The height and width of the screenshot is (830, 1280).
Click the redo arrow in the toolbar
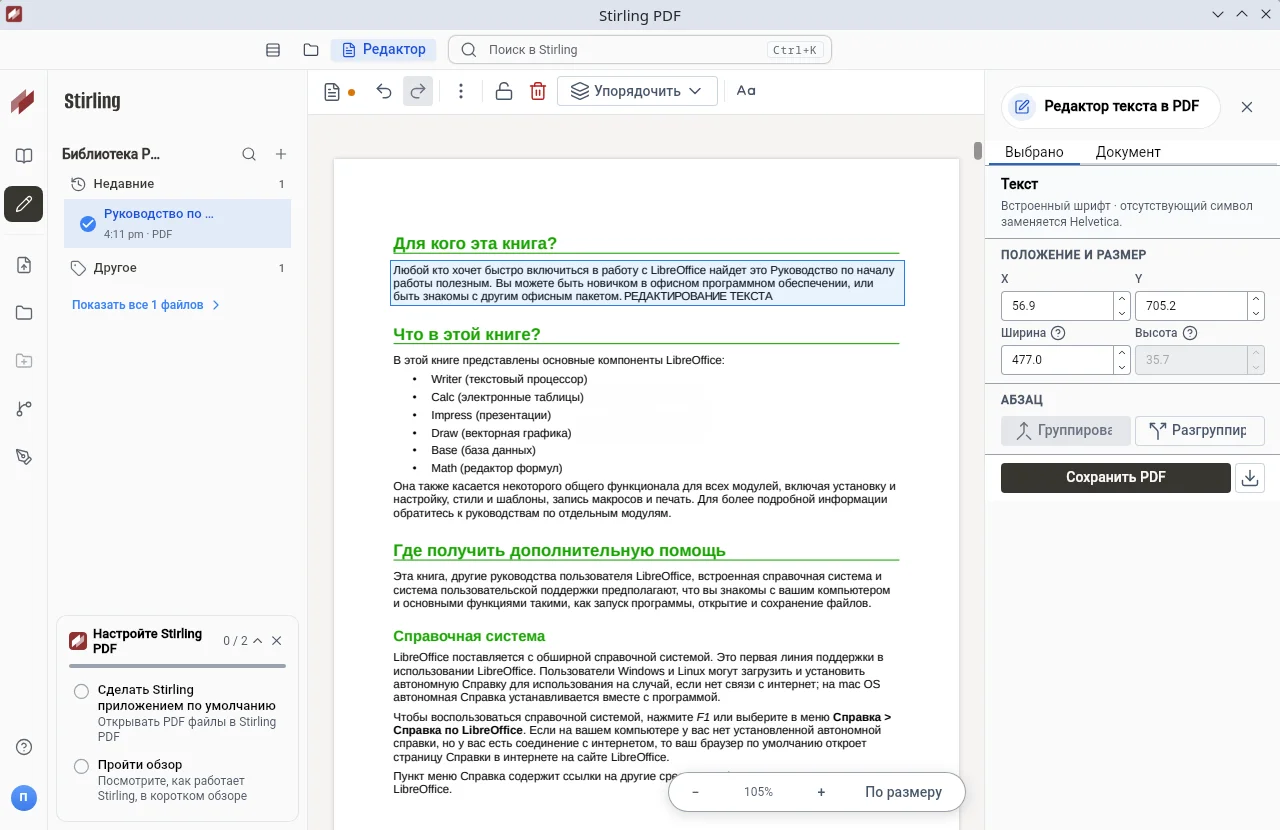click(418, 91)
